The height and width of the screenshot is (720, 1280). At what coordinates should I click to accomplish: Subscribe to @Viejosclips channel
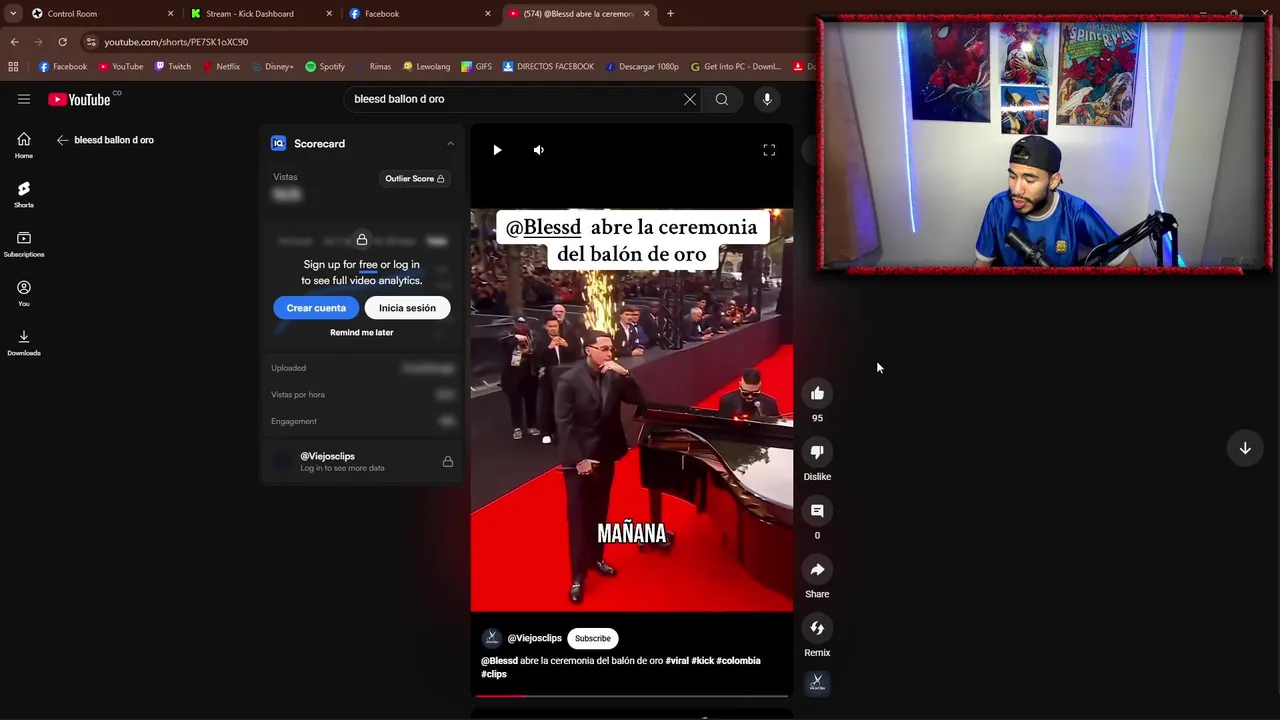click(x=593, y=638)
